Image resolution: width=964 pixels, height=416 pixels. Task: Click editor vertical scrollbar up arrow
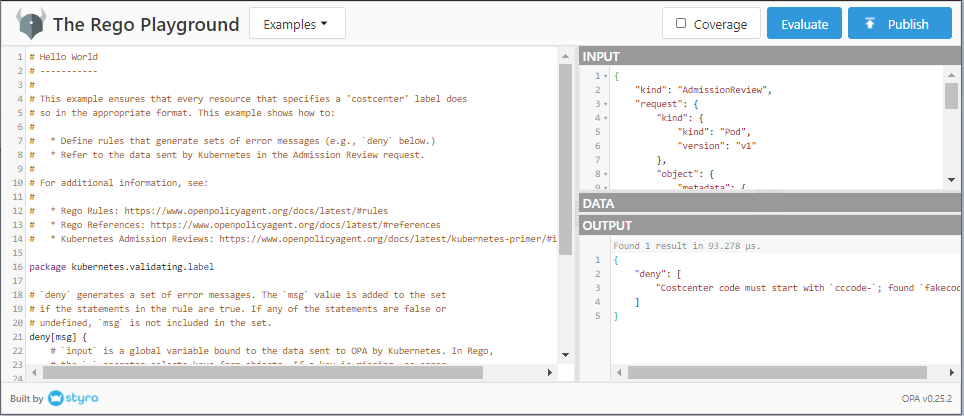click(565, 56)
